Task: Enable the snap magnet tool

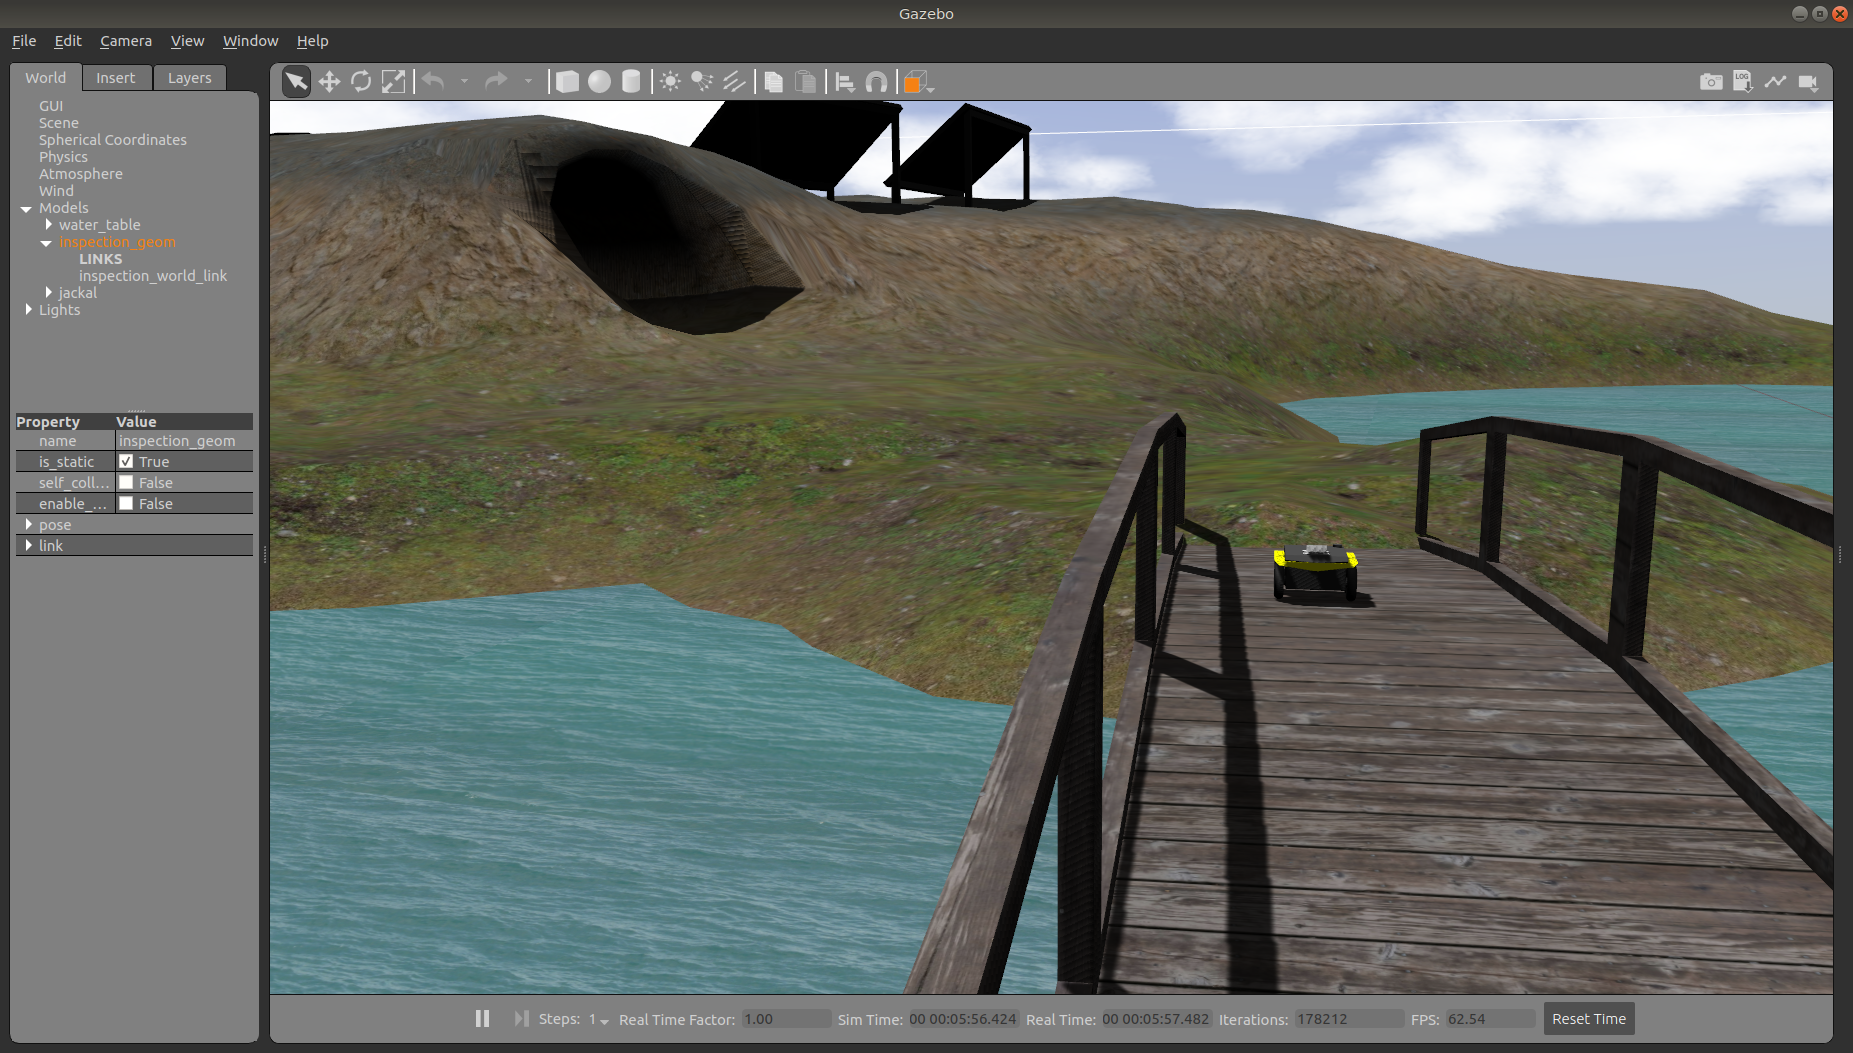Action: click(x=876, y=82)
